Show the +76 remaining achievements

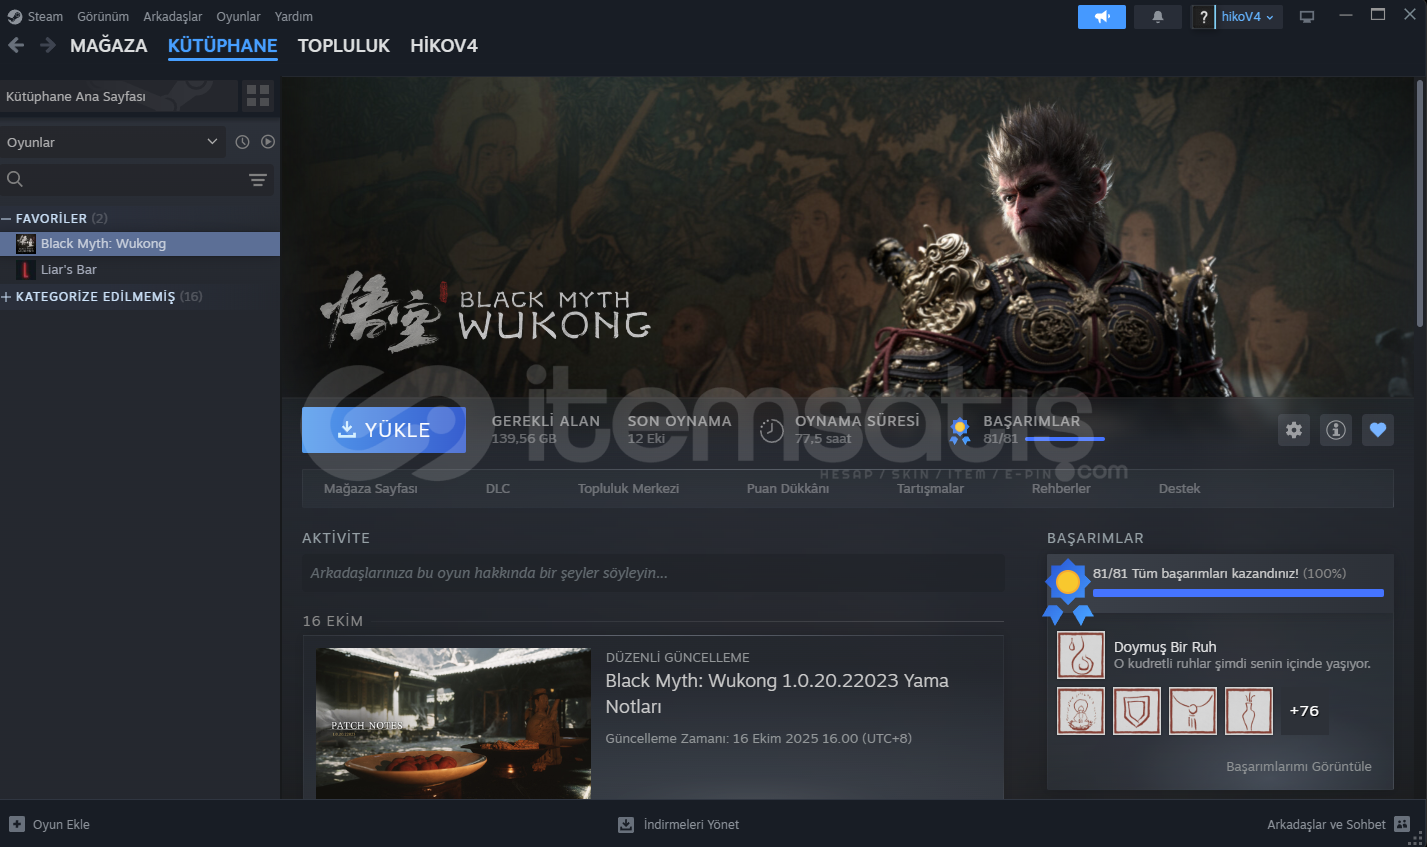click(x=1304, y=711)
